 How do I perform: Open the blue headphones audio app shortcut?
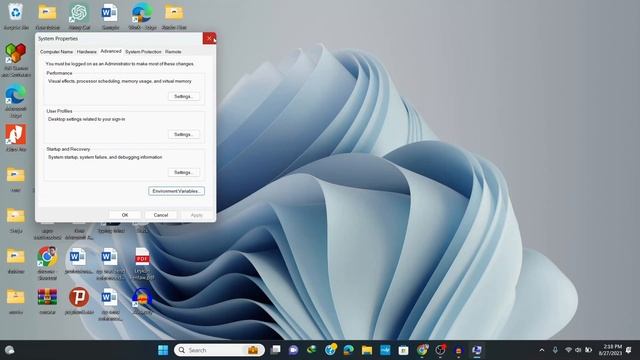coord(142,298)
